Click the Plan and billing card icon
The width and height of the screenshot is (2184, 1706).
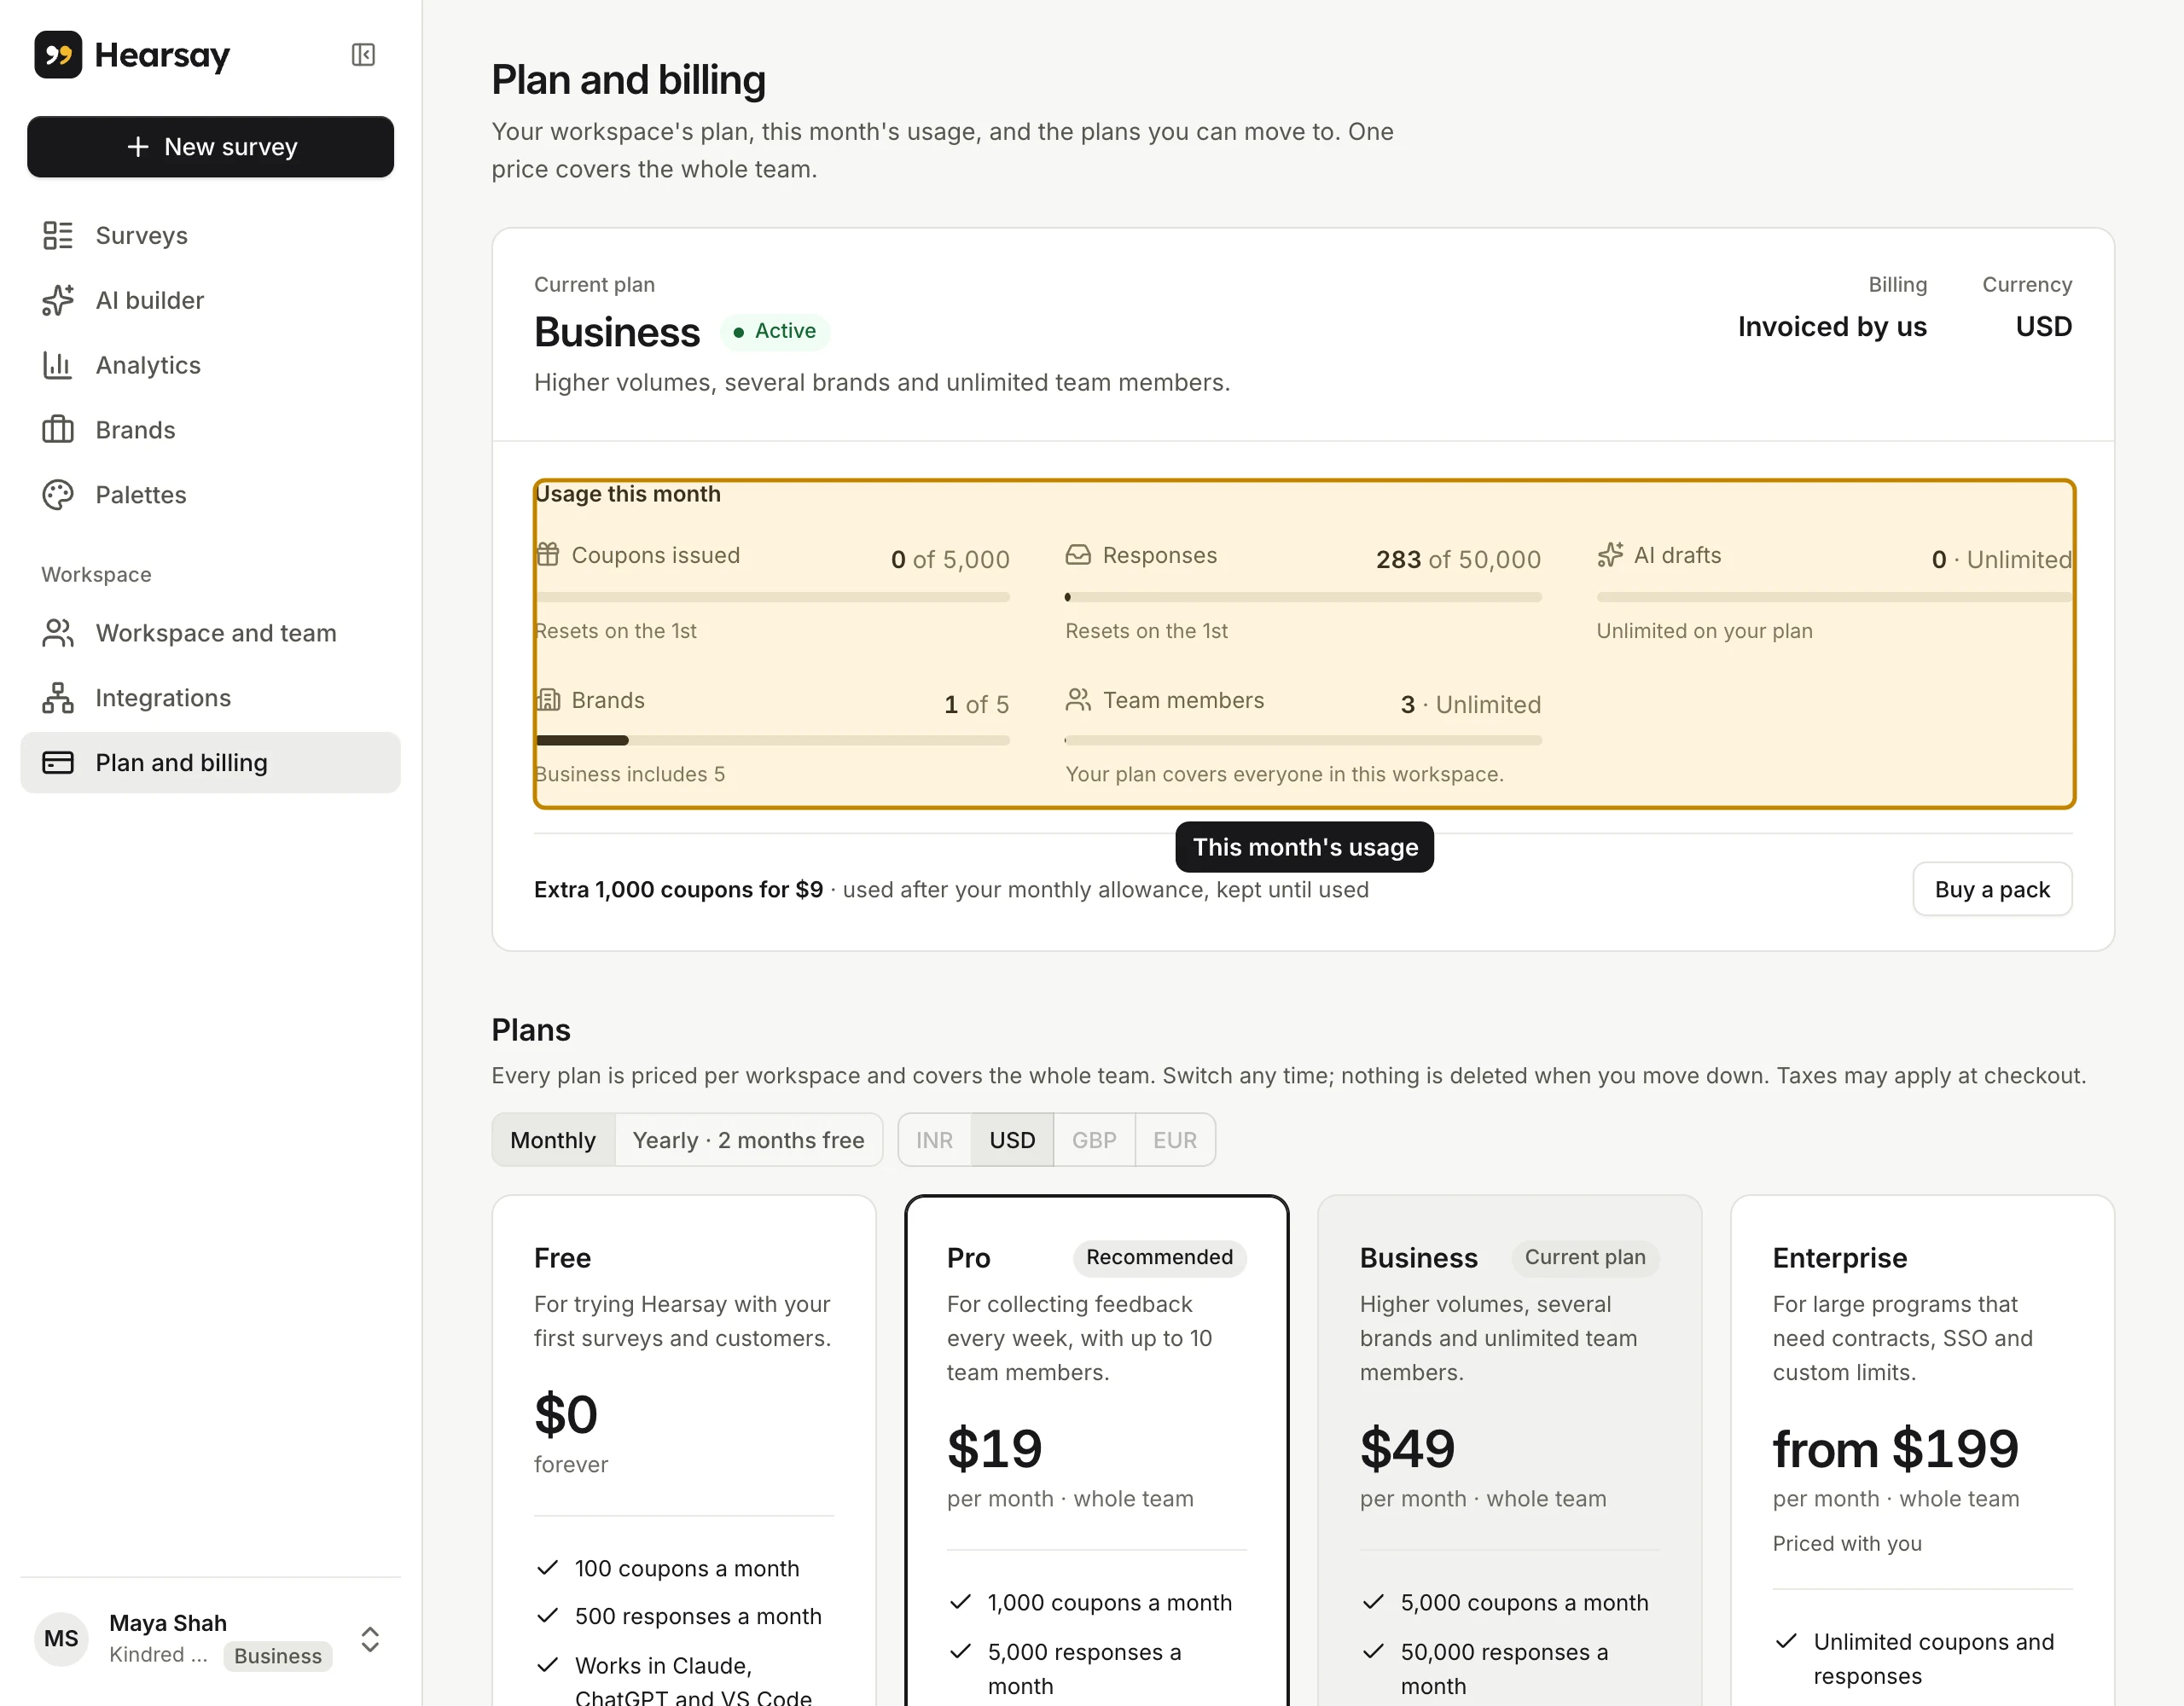coord(58,763)
